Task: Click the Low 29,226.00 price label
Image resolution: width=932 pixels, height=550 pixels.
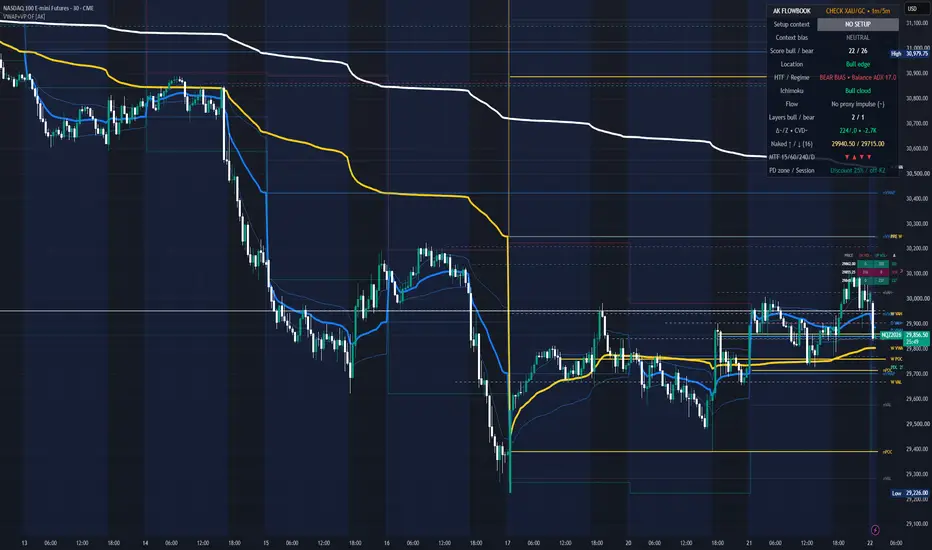Action: click(909, 493)
